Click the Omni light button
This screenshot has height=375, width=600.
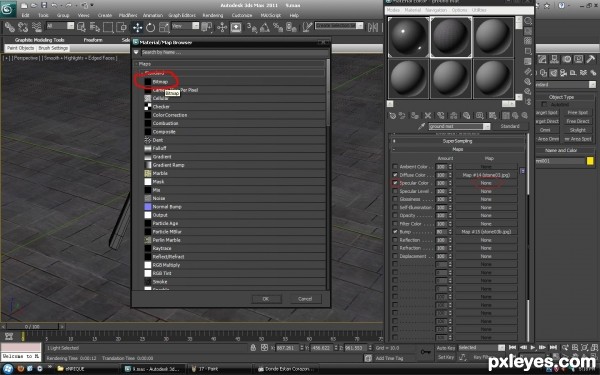pos(547,130)
